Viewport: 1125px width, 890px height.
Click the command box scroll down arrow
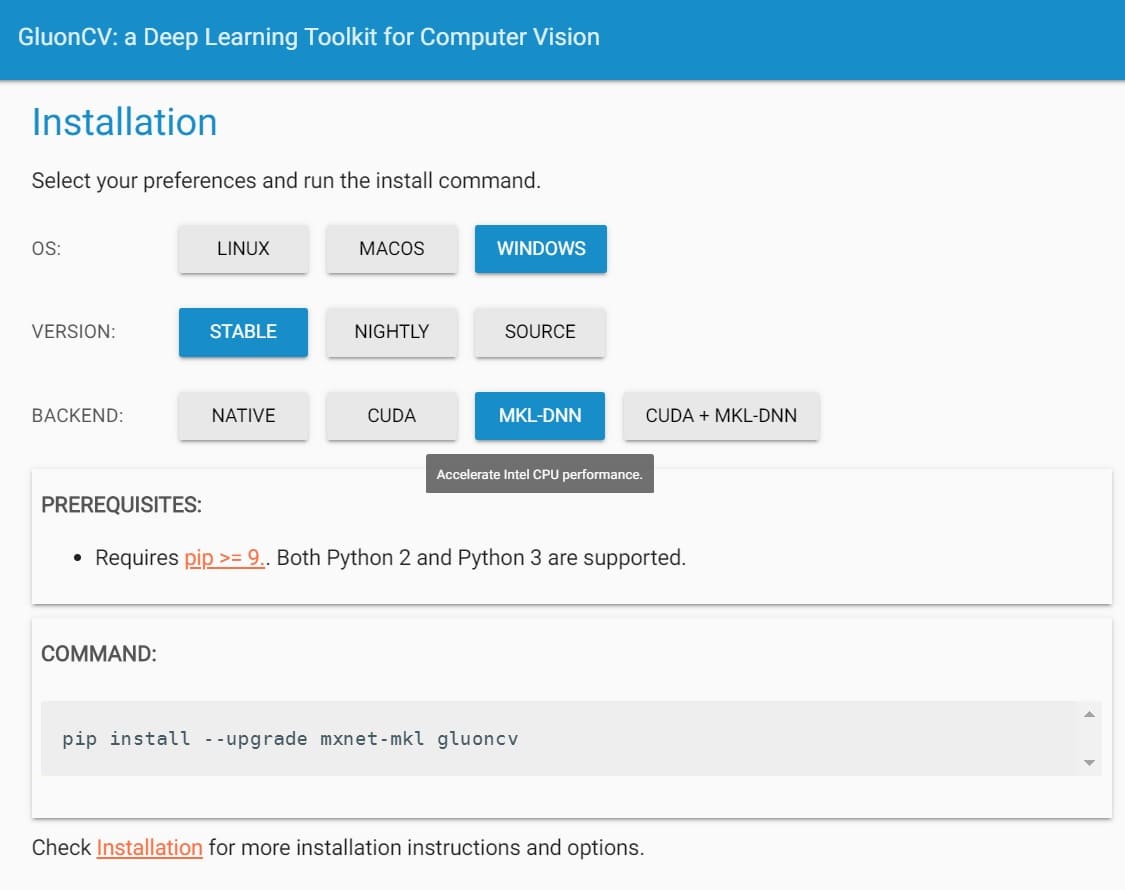(1089, 763)
